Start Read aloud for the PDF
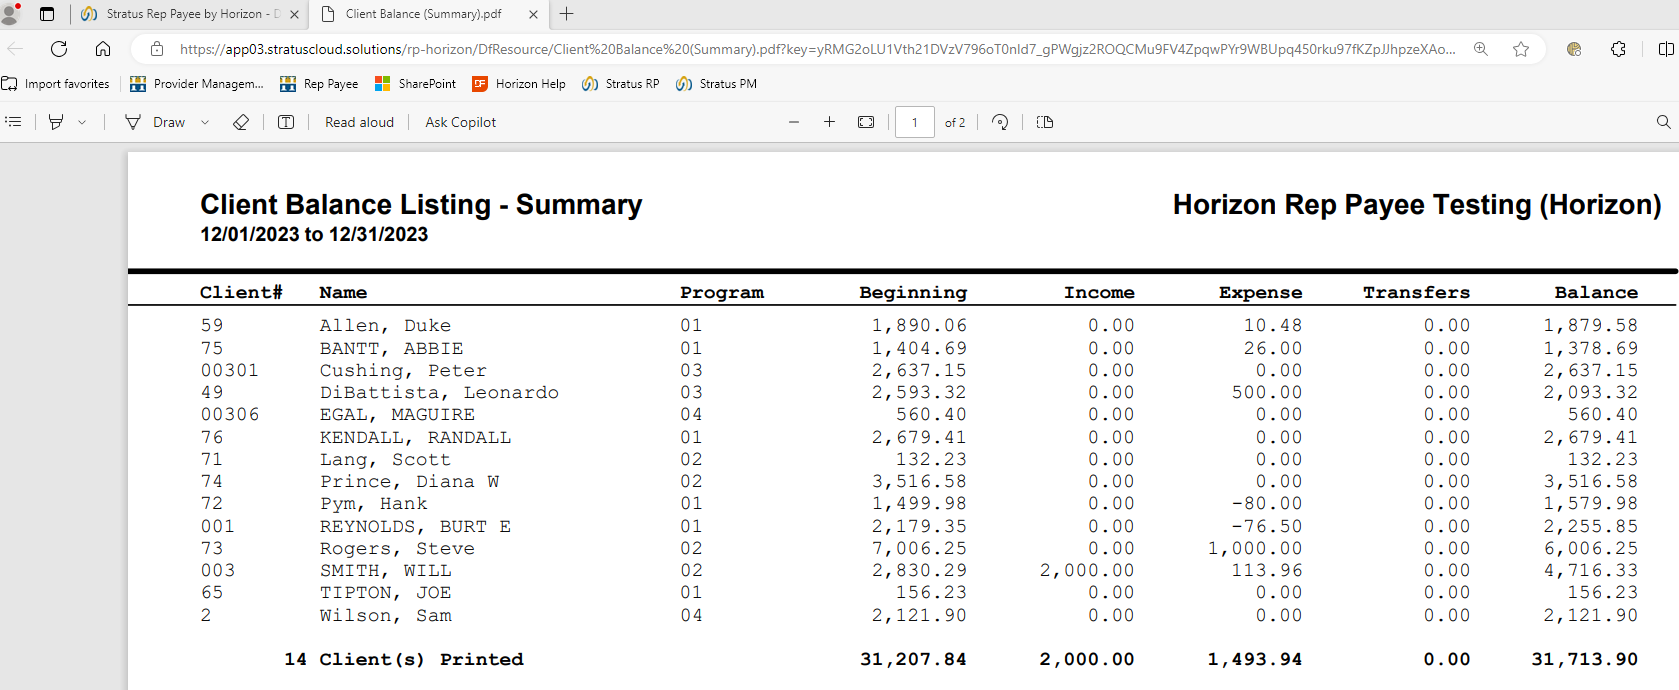The width and height of the screenshot is (1679, 690). tap(359, 122)
